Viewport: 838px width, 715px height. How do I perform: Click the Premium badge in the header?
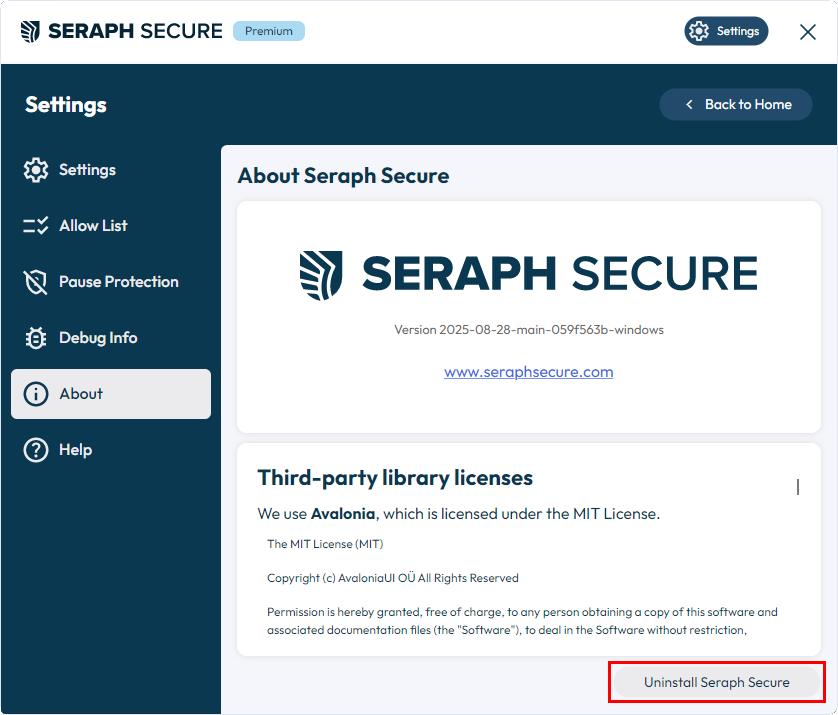point(269,31)
